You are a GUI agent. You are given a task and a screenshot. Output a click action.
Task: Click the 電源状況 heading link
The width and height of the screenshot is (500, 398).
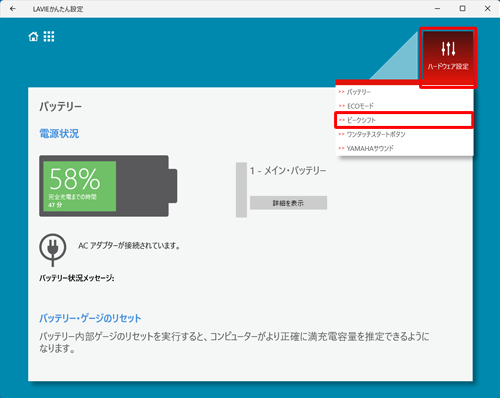pos(59,134)
